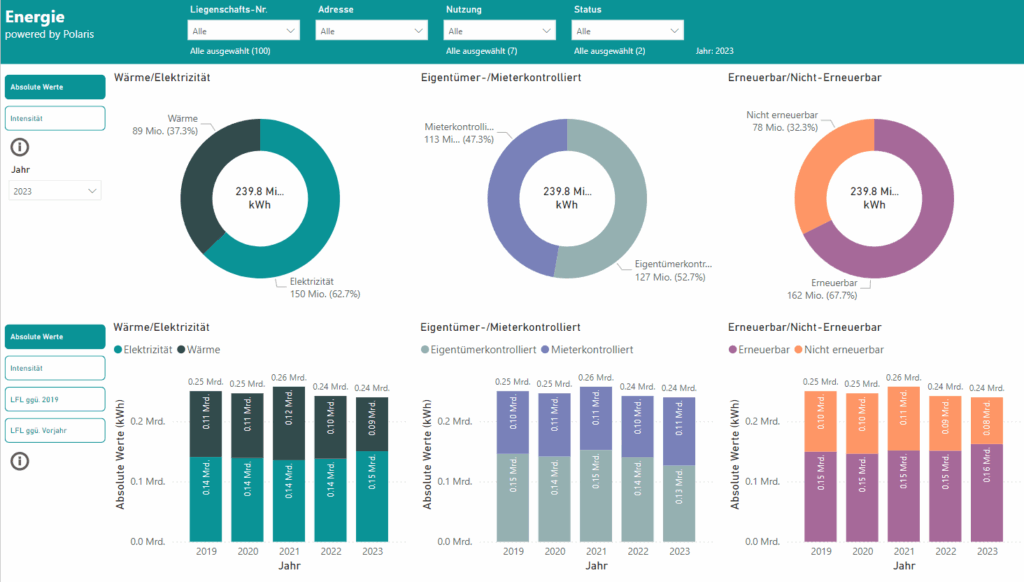Open the Jahr 2023 dropdown
The image size is (1024, 582).
(x=55, y=190)
